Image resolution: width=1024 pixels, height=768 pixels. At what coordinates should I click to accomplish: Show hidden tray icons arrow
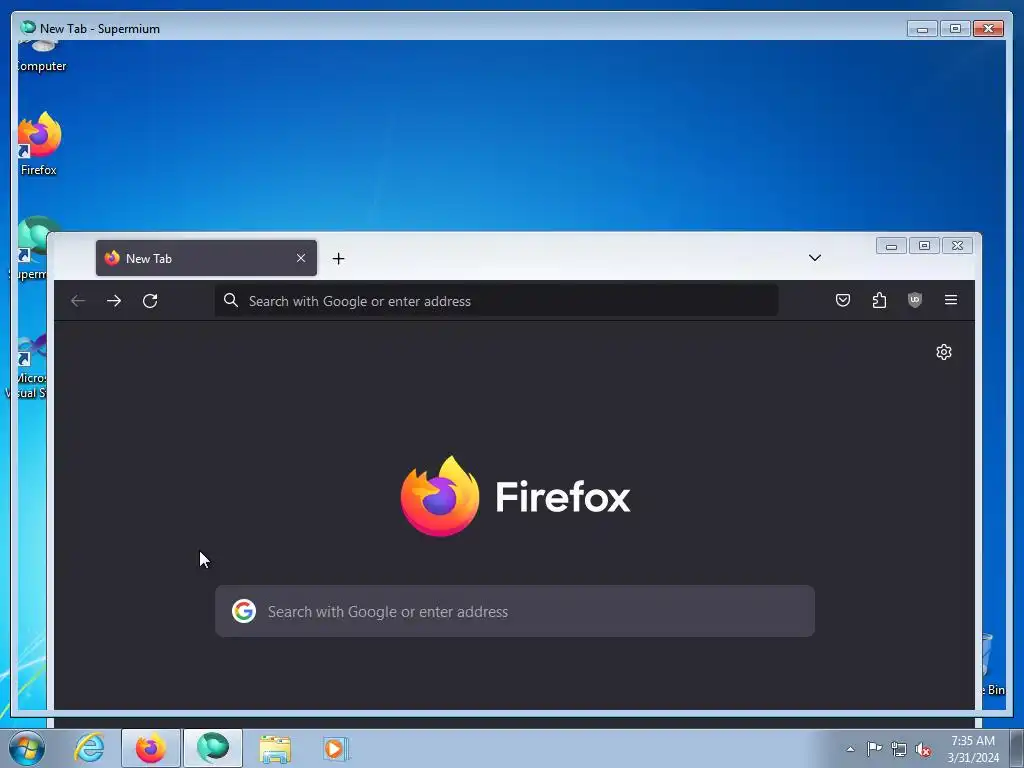coord(850,750)
